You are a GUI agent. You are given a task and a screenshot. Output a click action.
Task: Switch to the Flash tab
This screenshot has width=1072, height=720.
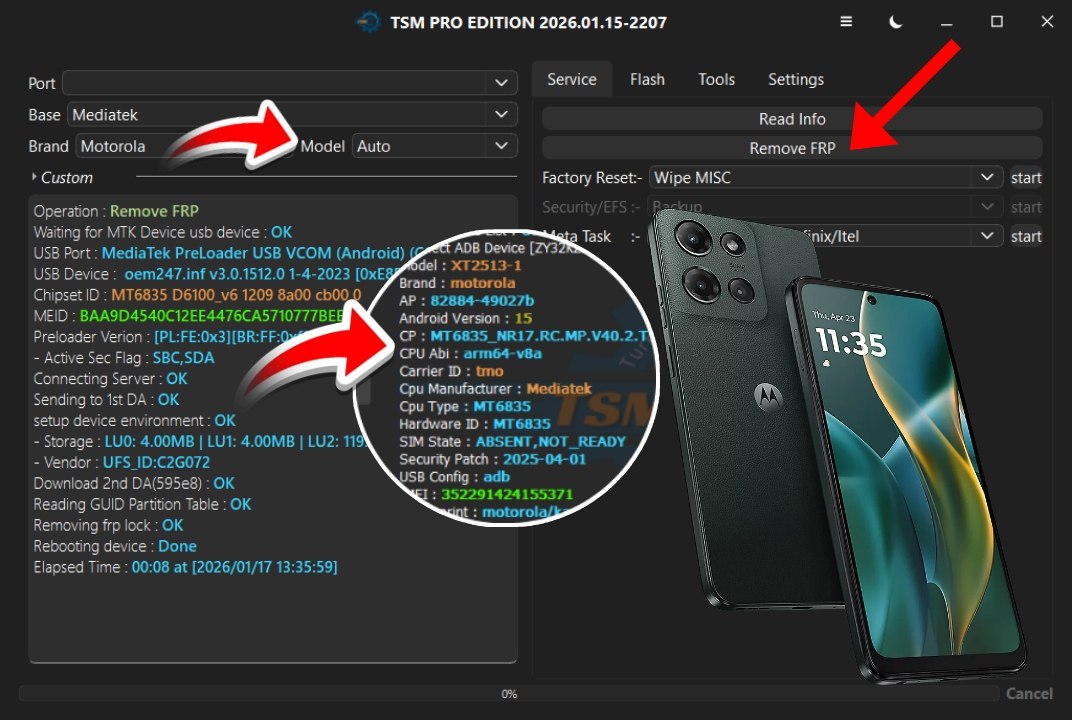pos(647,79)
